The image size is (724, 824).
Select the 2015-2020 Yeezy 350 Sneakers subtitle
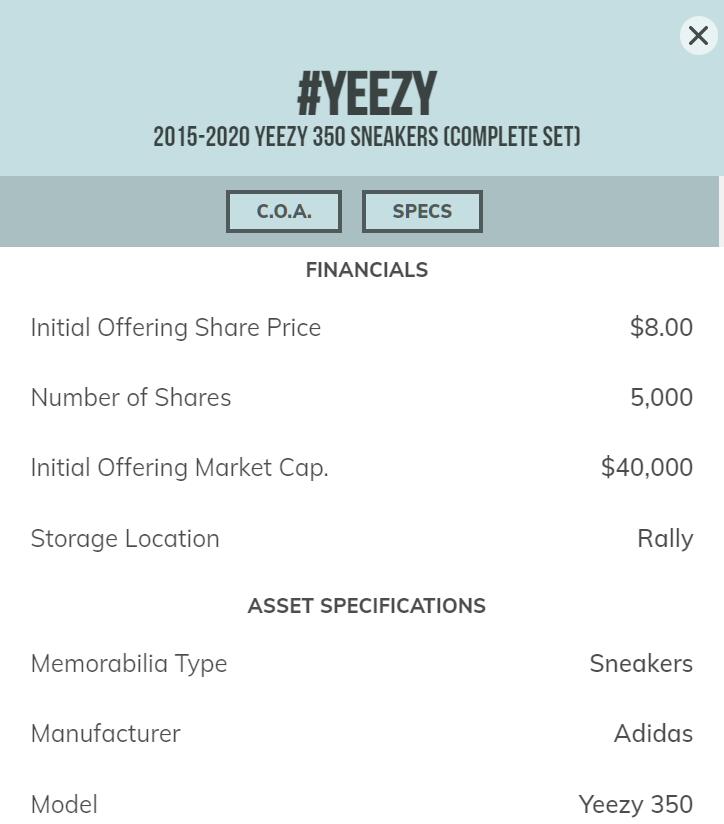click(367, 137)
